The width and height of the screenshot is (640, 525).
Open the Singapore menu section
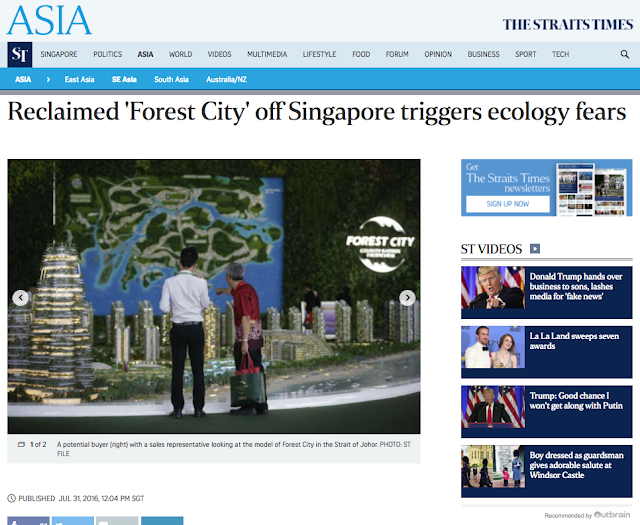(59, 54)
